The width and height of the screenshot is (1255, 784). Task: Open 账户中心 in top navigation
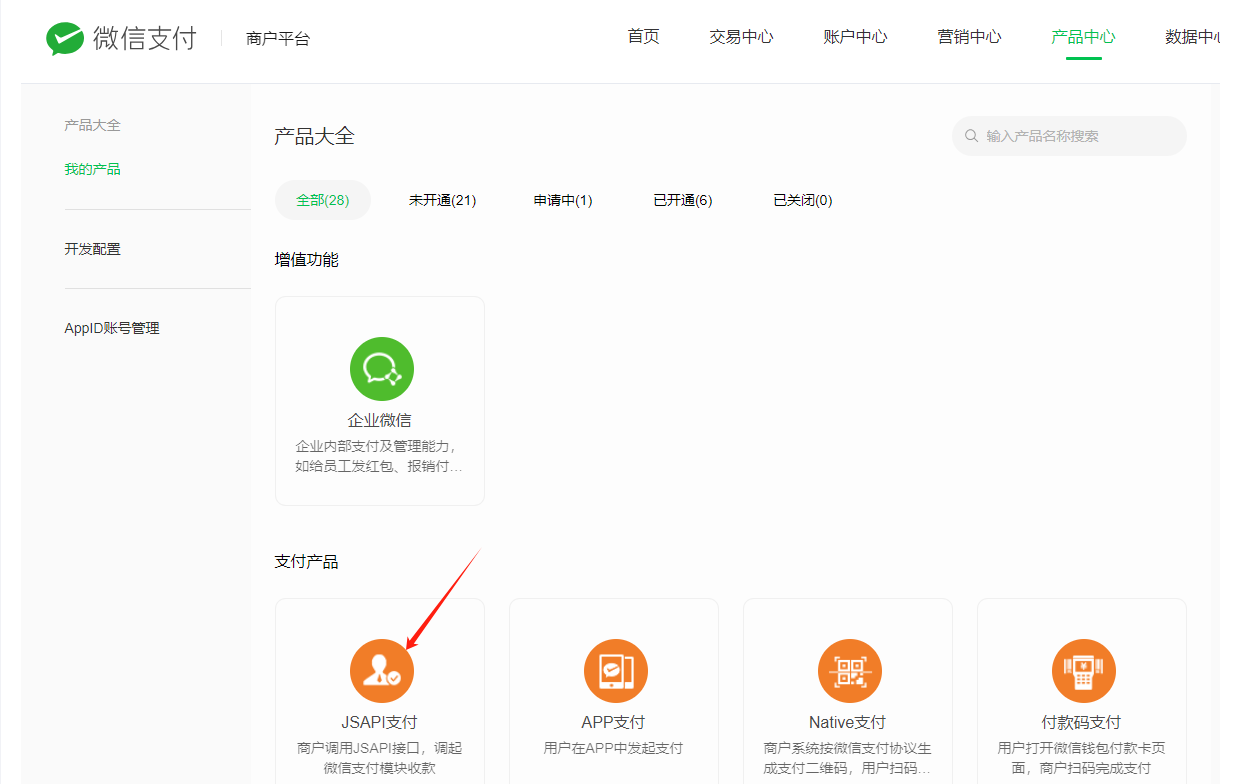click(x=855, y=37)
